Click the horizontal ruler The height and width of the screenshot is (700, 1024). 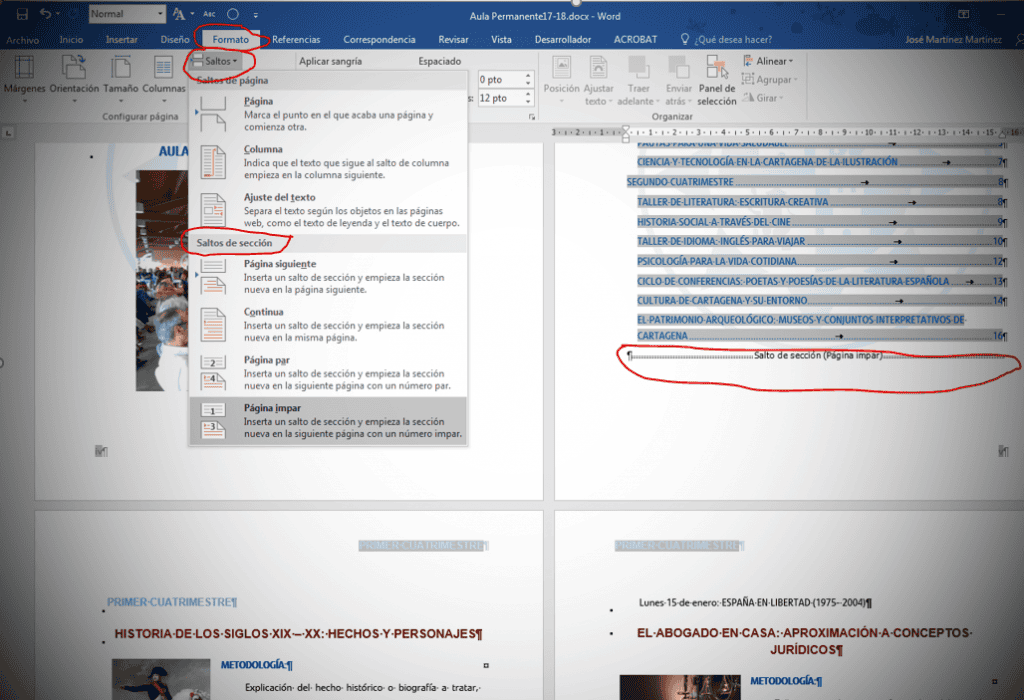(784, 132)
